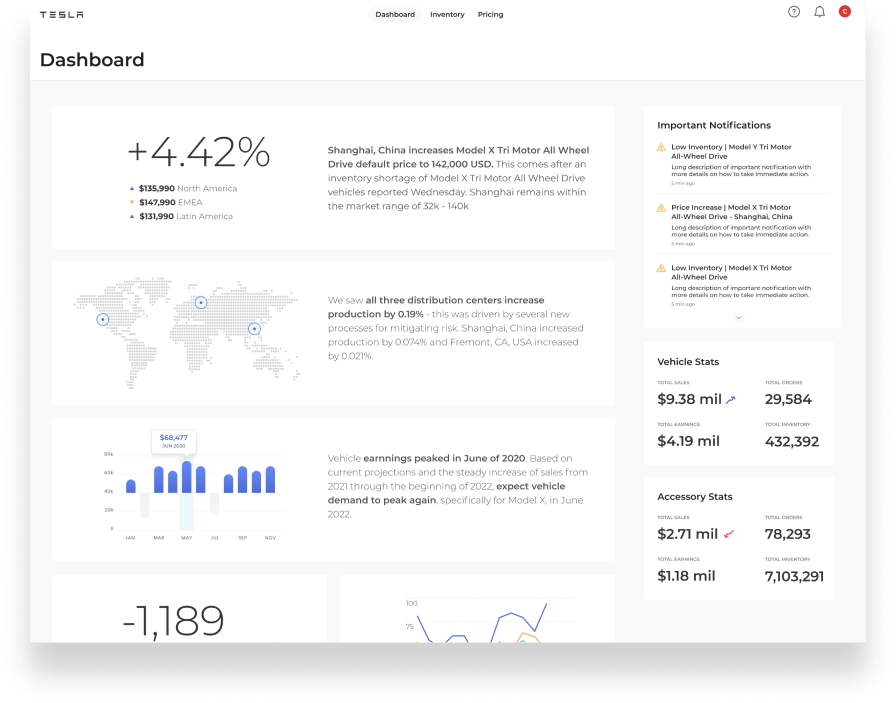Click vehicle total orders value 29,584
This screenshot has height=703, width=896.
click(x=788, y=400)
